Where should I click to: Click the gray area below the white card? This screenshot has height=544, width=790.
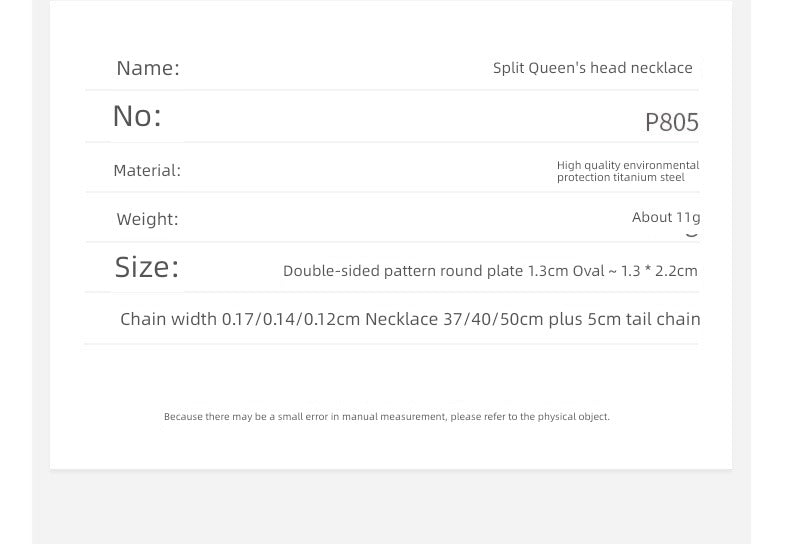391,506
